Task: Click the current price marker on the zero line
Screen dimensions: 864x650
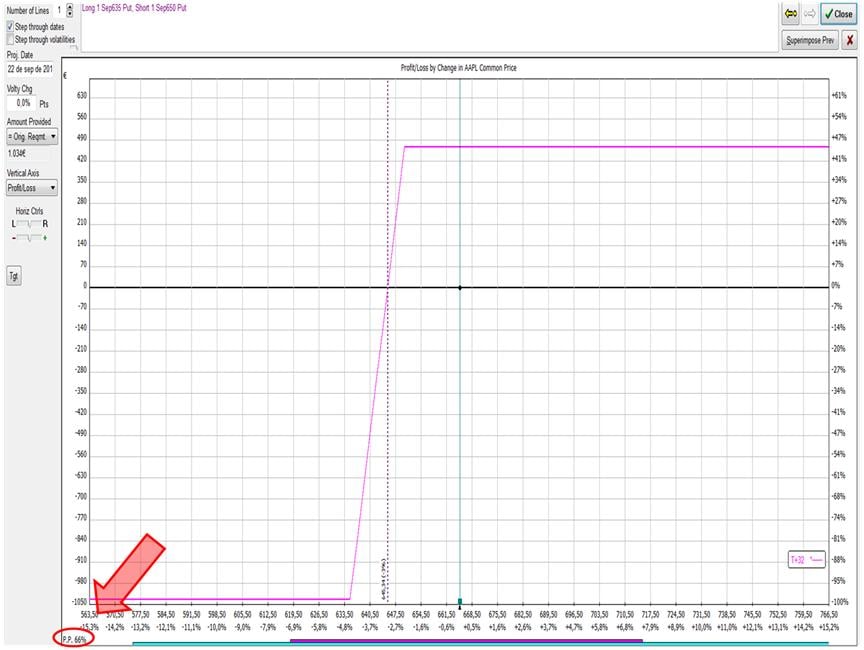Action: coord(460,288)
